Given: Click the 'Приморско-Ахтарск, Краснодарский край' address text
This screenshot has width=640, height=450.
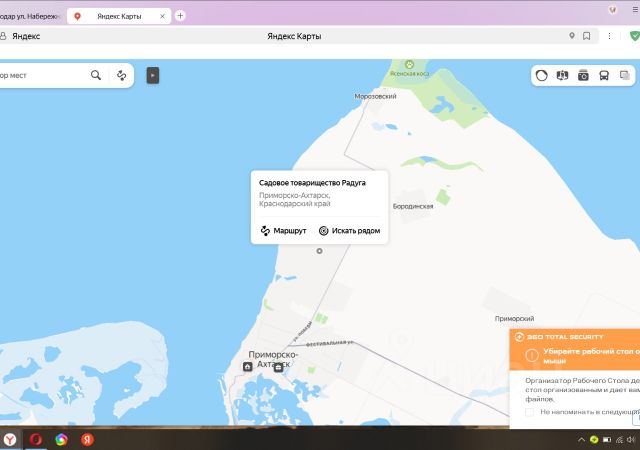Looking at the screenshot, I should (x=295, y=199).
